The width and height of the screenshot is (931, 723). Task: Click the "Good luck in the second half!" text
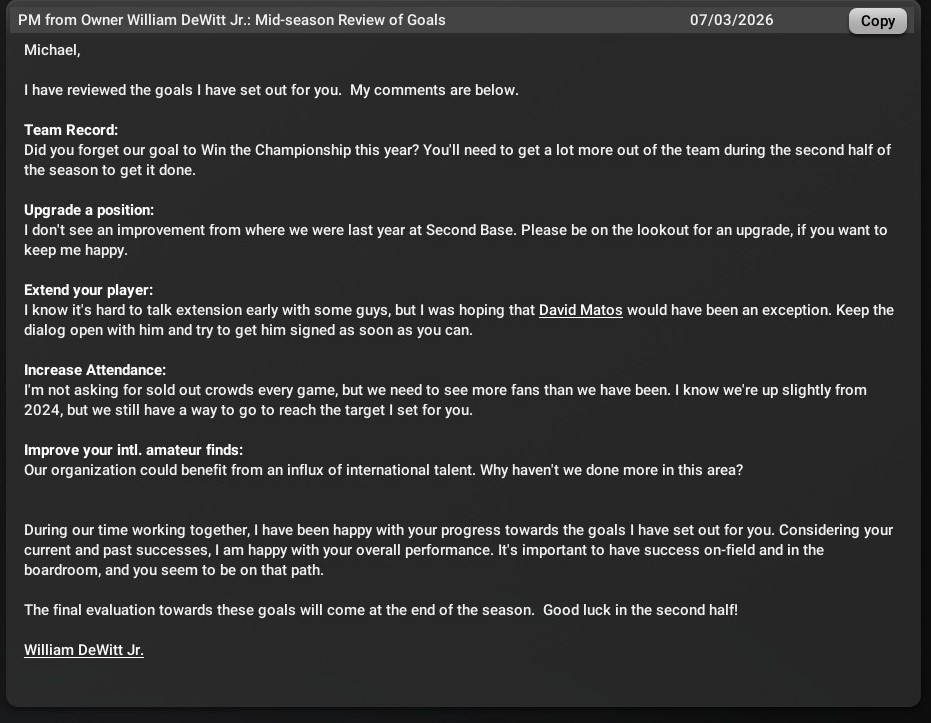640,610
